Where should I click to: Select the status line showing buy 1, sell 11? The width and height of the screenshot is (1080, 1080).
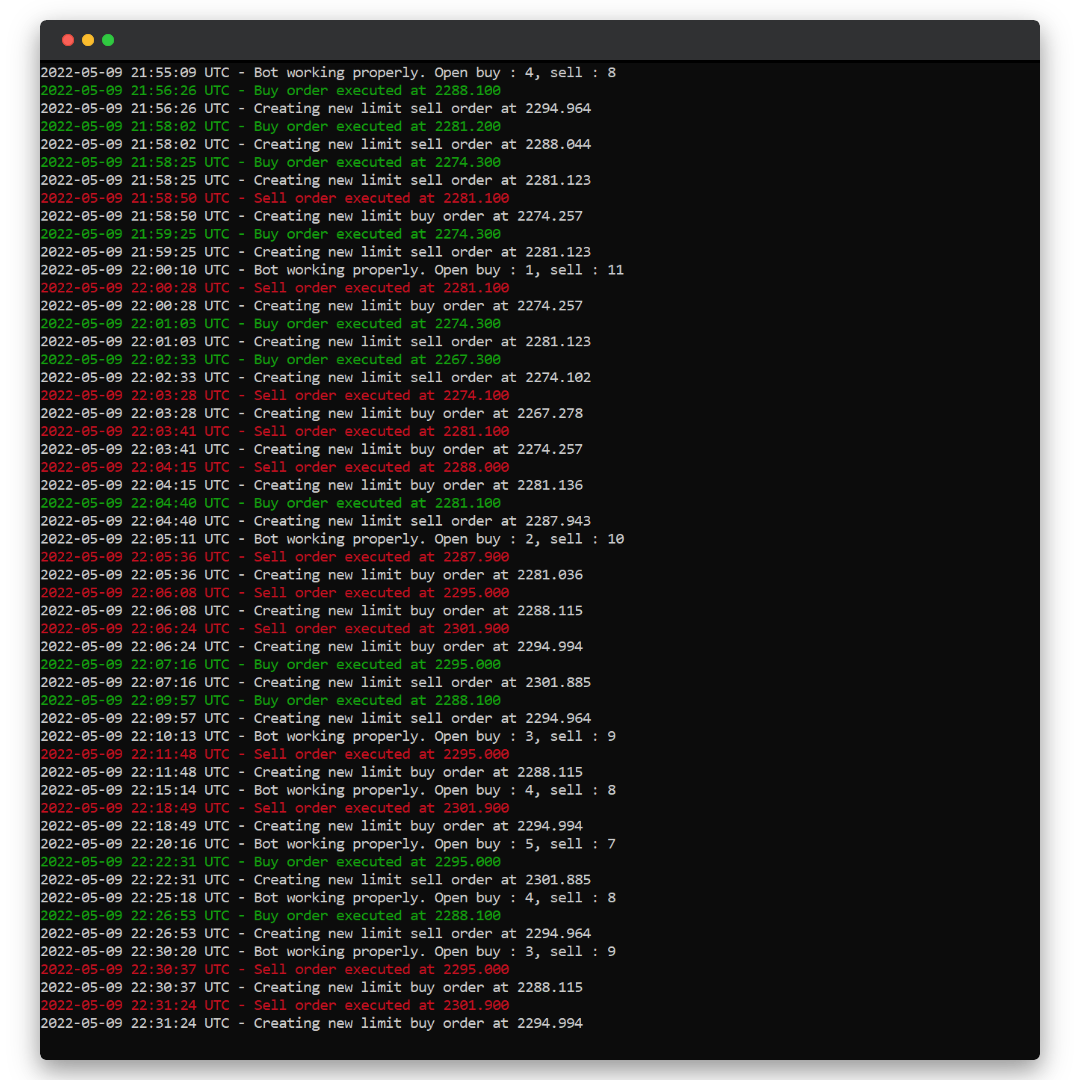331,270
